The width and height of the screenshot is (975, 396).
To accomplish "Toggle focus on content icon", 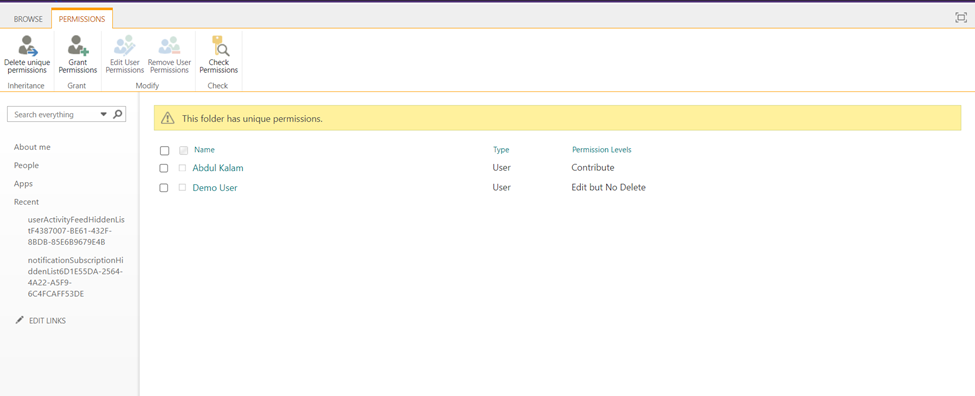I will 961,18.
